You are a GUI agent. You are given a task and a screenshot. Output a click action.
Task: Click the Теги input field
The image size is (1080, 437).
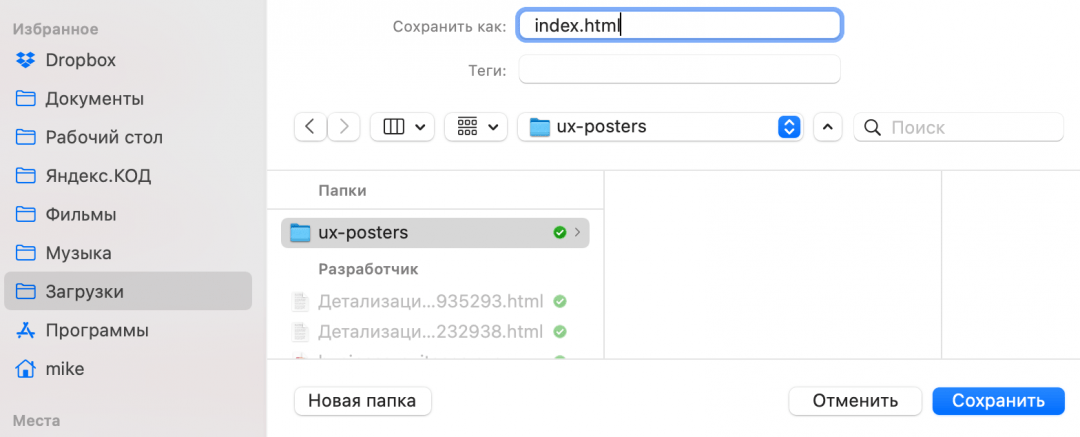pyautogui.click(x=679, y=70)
